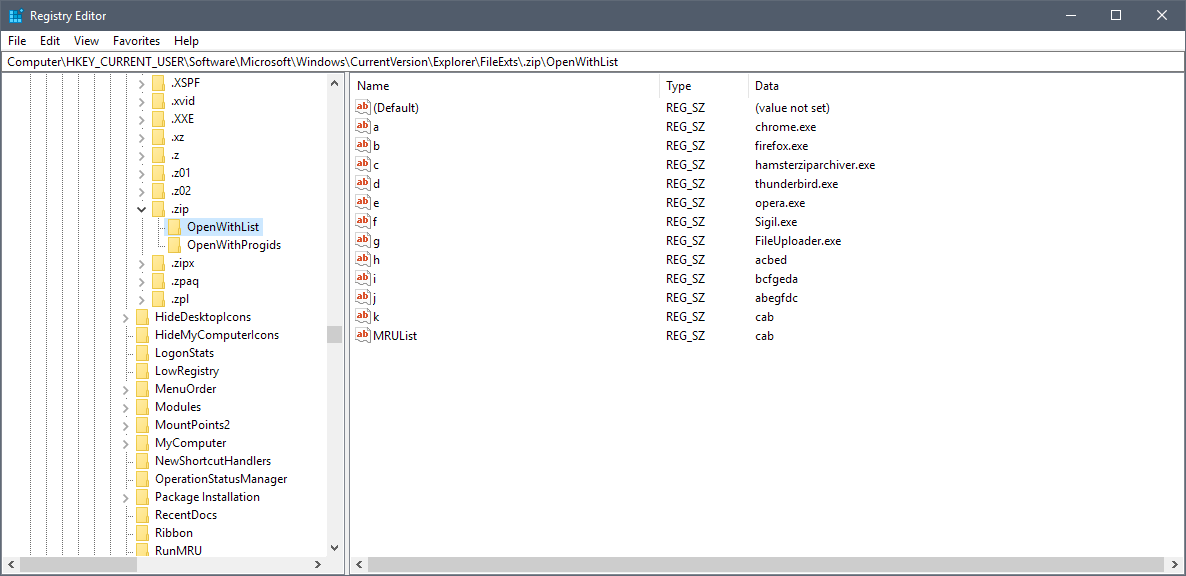Click the folder icon of RecentDocs key

tap(142, 515)
